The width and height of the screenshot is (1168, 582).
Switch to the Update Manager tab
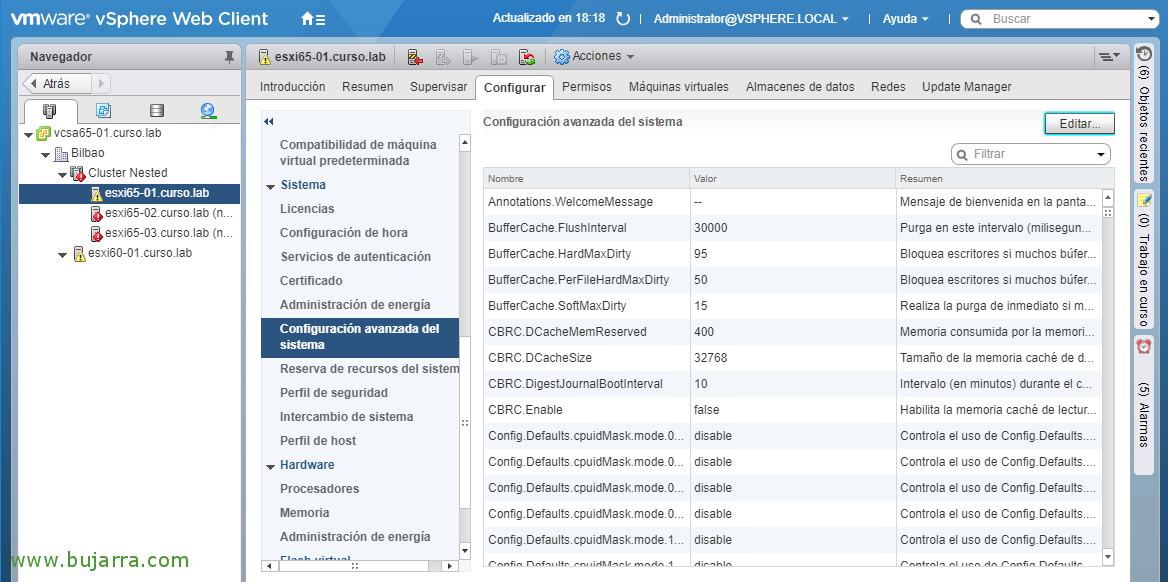coord(967,87)
